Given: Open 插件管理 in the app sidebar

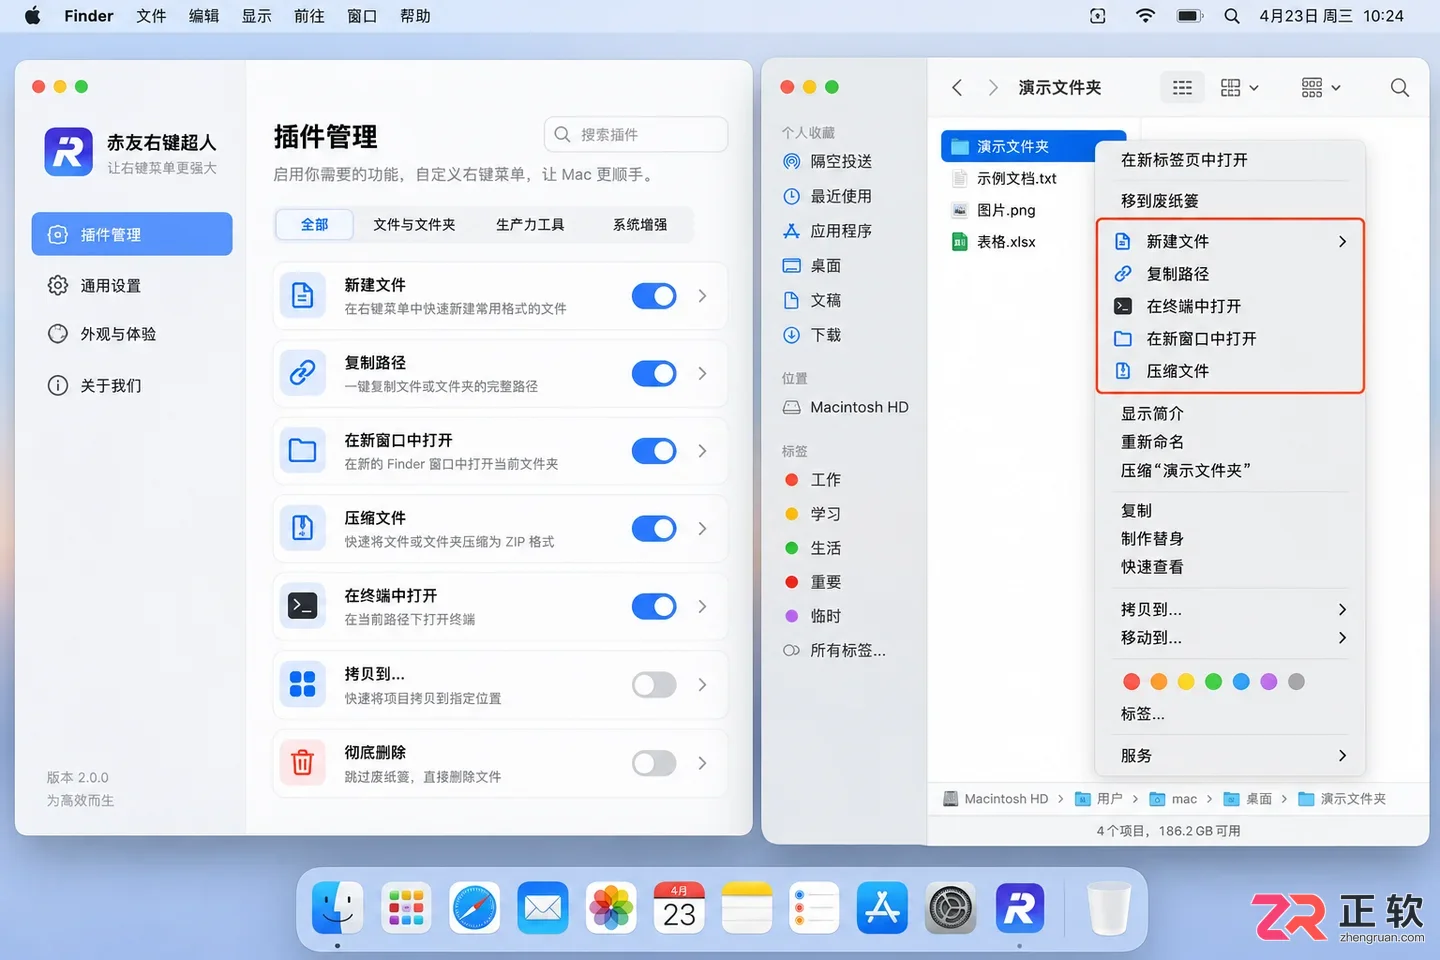Looking at the screenshot, I should pos(132,234).
